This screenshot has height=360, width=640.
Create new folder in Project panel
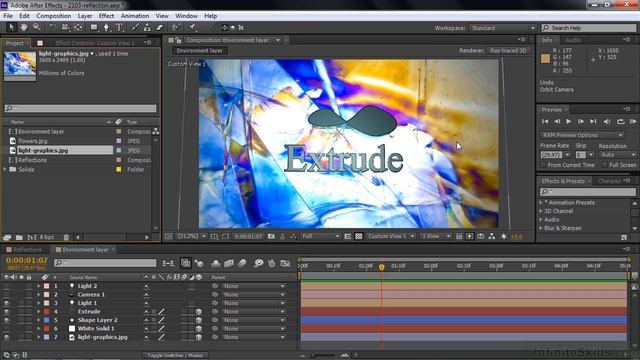pos(19,237)
